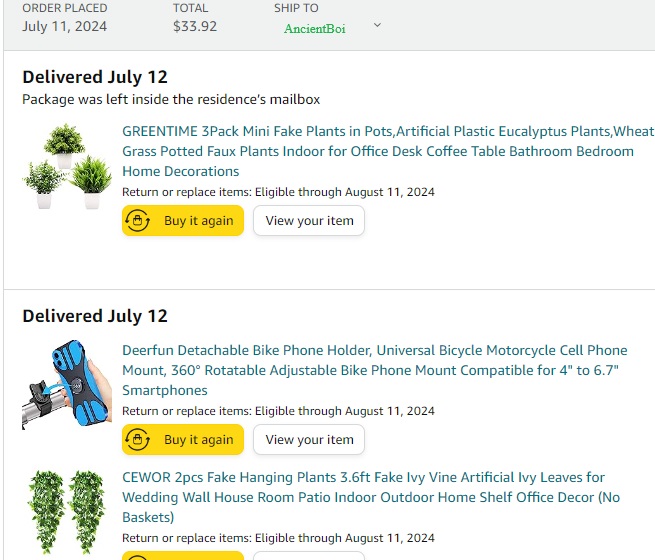Viewport: 655px width, 560px height.
Task: Click the partially visible CEWOR View your item button
Action: (x=309, y=556)
